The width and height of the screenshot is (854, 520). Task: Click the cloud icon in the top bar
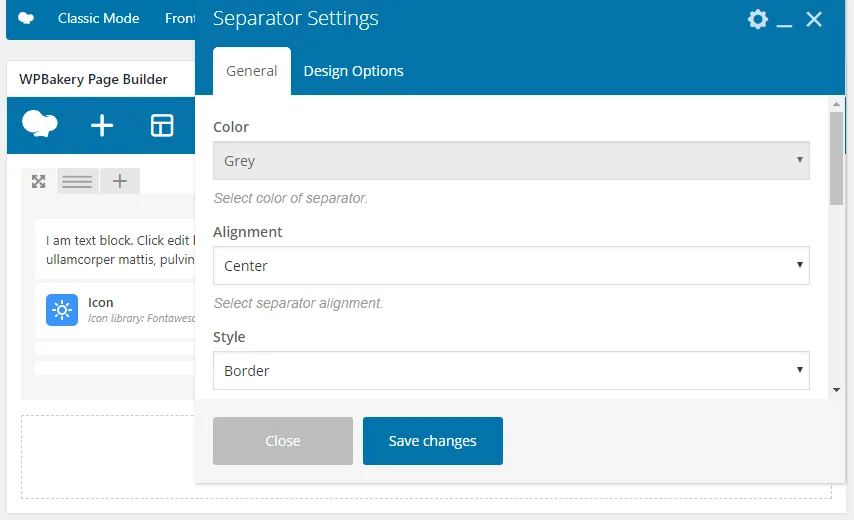tap(26, 18)
